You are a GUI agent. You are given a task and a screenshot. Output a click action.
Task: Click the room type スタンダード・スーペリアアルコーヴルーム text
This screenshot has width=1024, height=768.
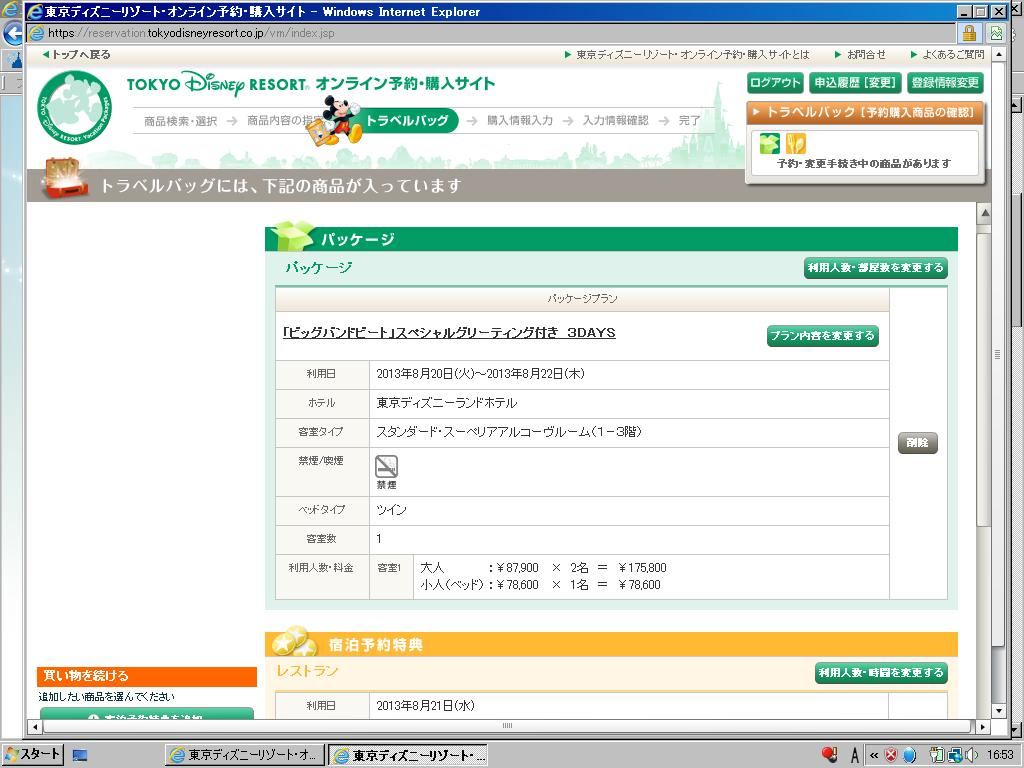[509, 432]
